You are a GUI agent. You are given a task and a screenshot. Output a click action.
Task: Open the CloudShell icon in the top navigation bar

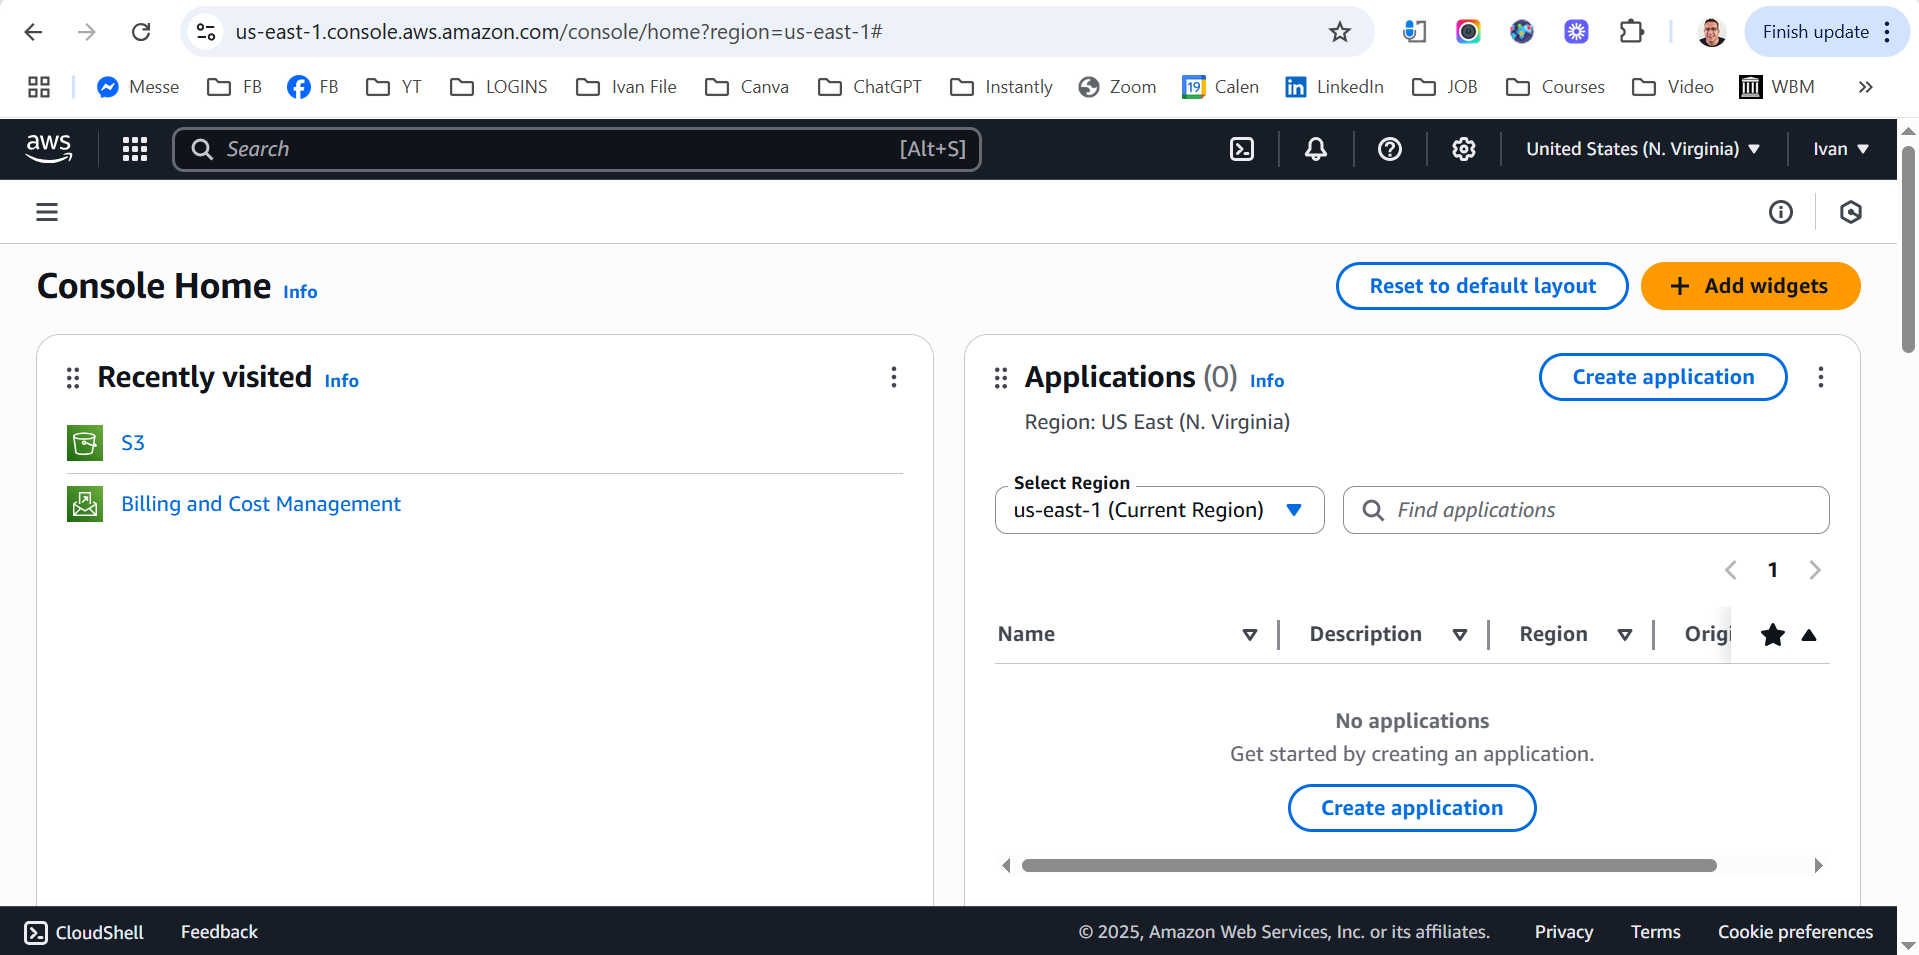[x=1241, y=149]
